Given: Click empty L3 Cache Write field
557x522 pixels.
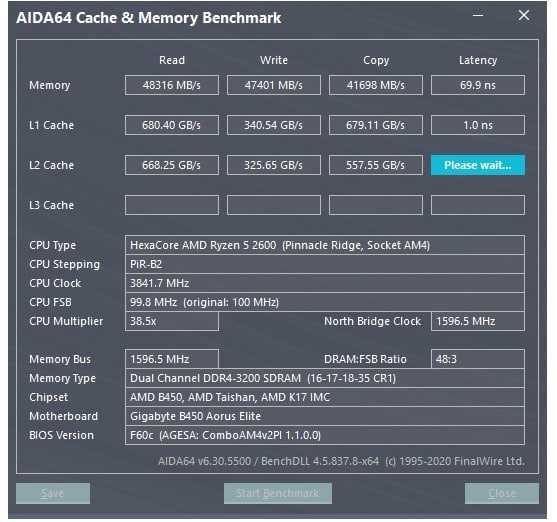Looking at the screenshot, I should pyautogui.click(x=274, y=205).
